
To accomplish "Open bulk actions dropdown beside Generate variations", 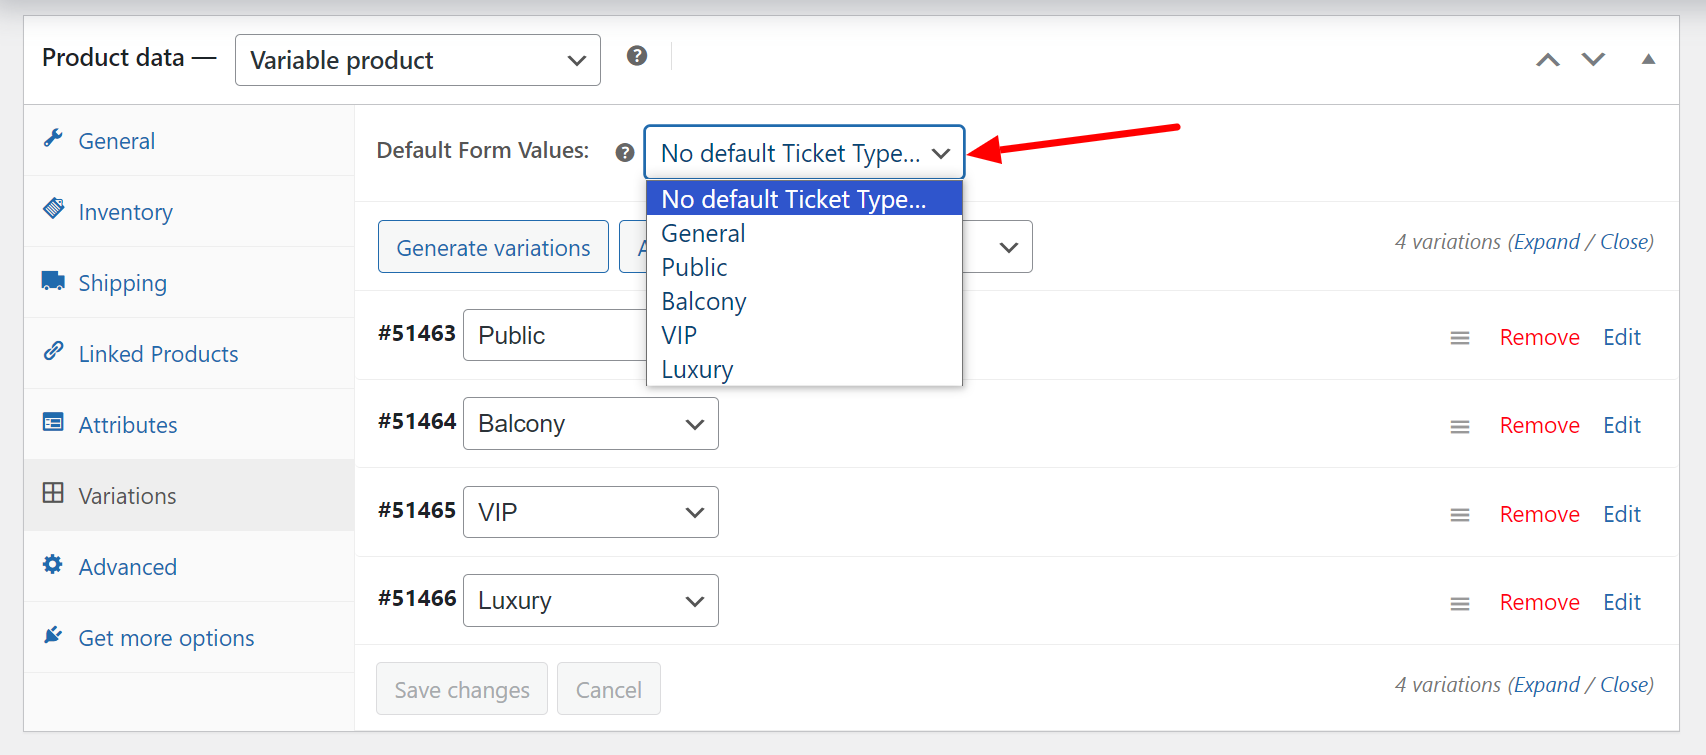I will click(x=997, y=247).
